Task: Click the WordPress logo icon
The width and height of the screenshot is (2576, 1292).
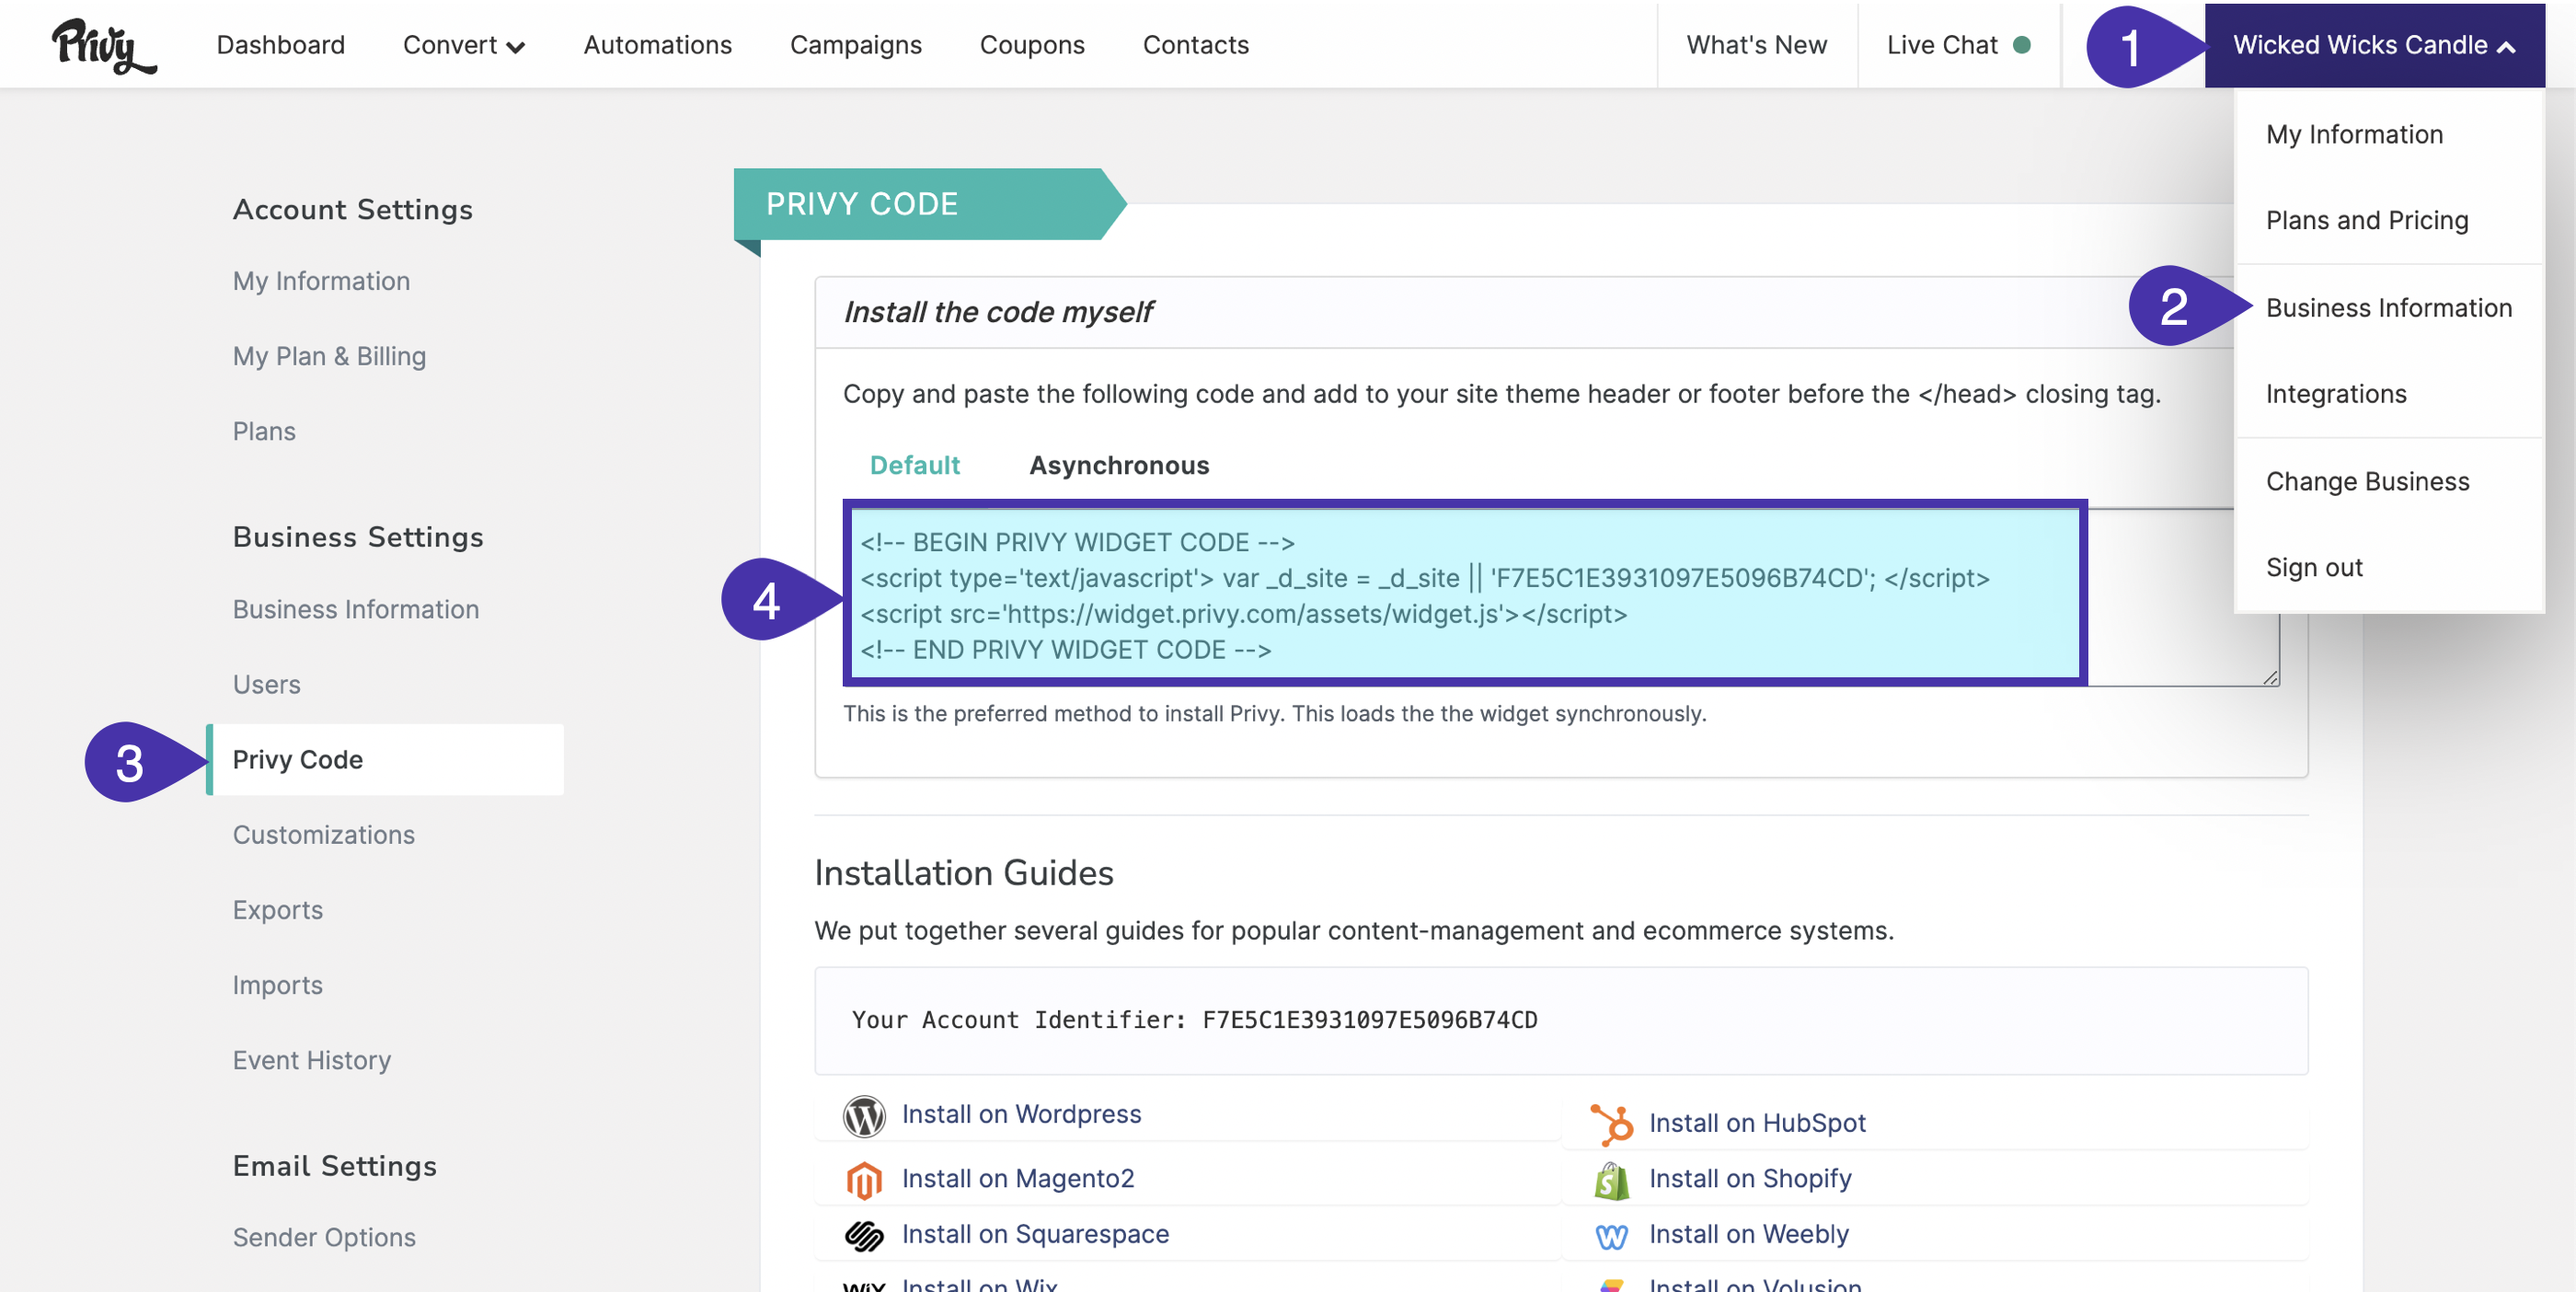Action: point(863,1115)
